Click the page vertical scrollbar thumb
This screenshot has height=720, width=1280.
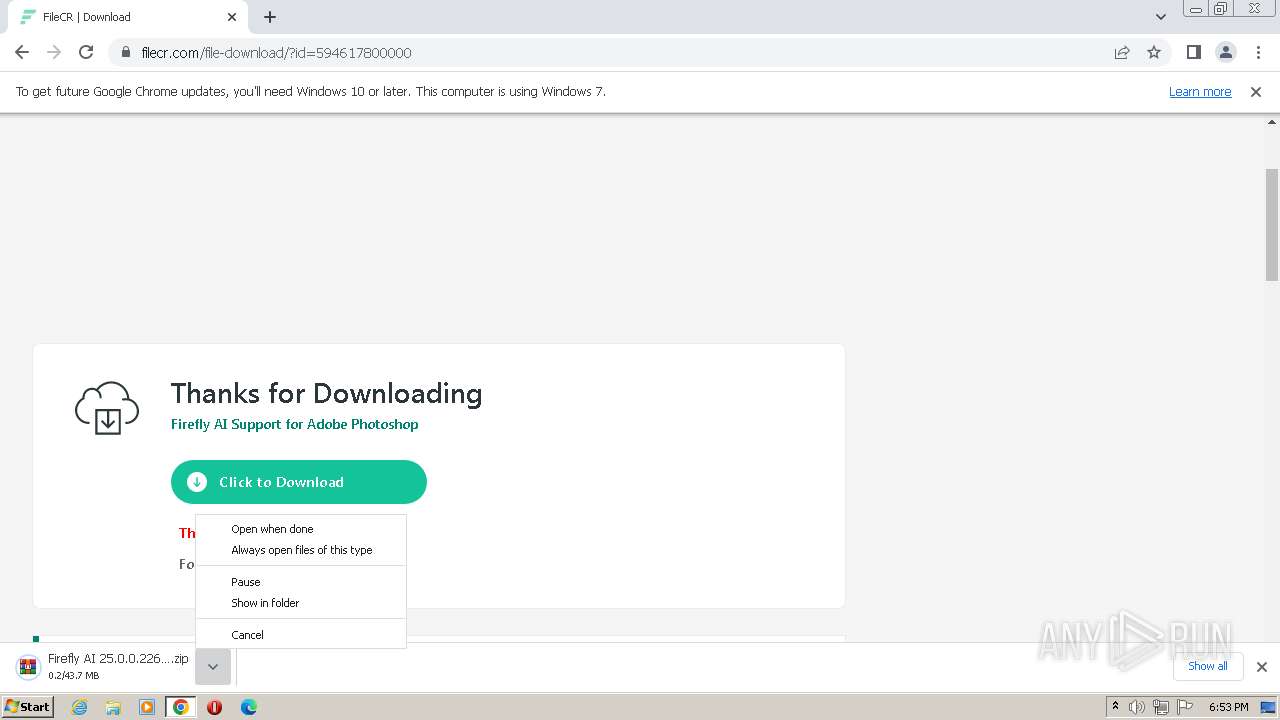click(x=1272, y=225)
